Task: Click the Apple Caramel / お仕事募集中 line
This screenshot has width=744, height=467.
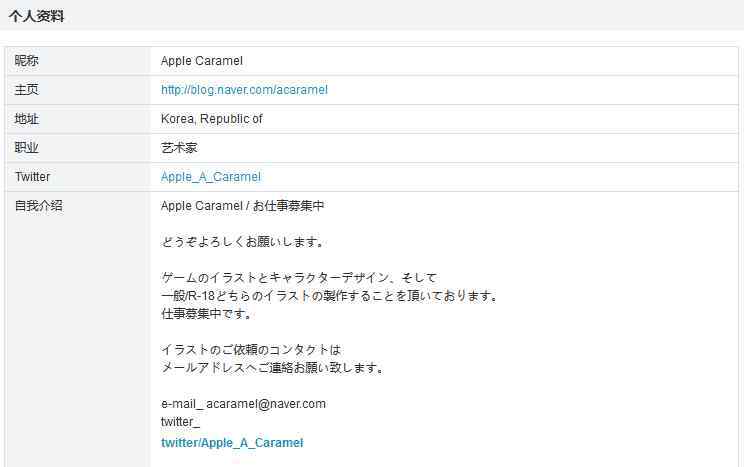Action: click(242, 205)
